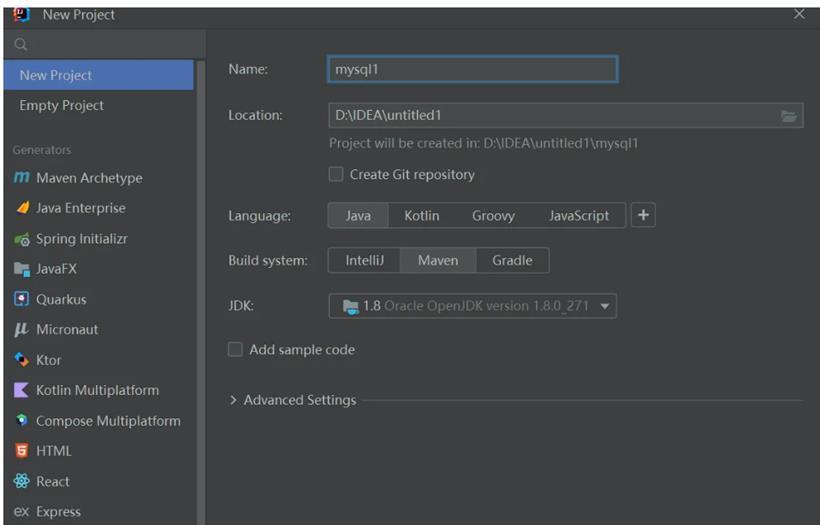
Task: Click the sidebar search field
Action: (x=105, y=44)
